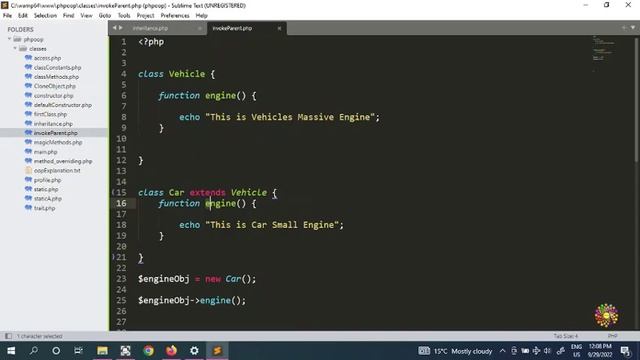Close the inheritance.php tab

click(x=200, y=28)
